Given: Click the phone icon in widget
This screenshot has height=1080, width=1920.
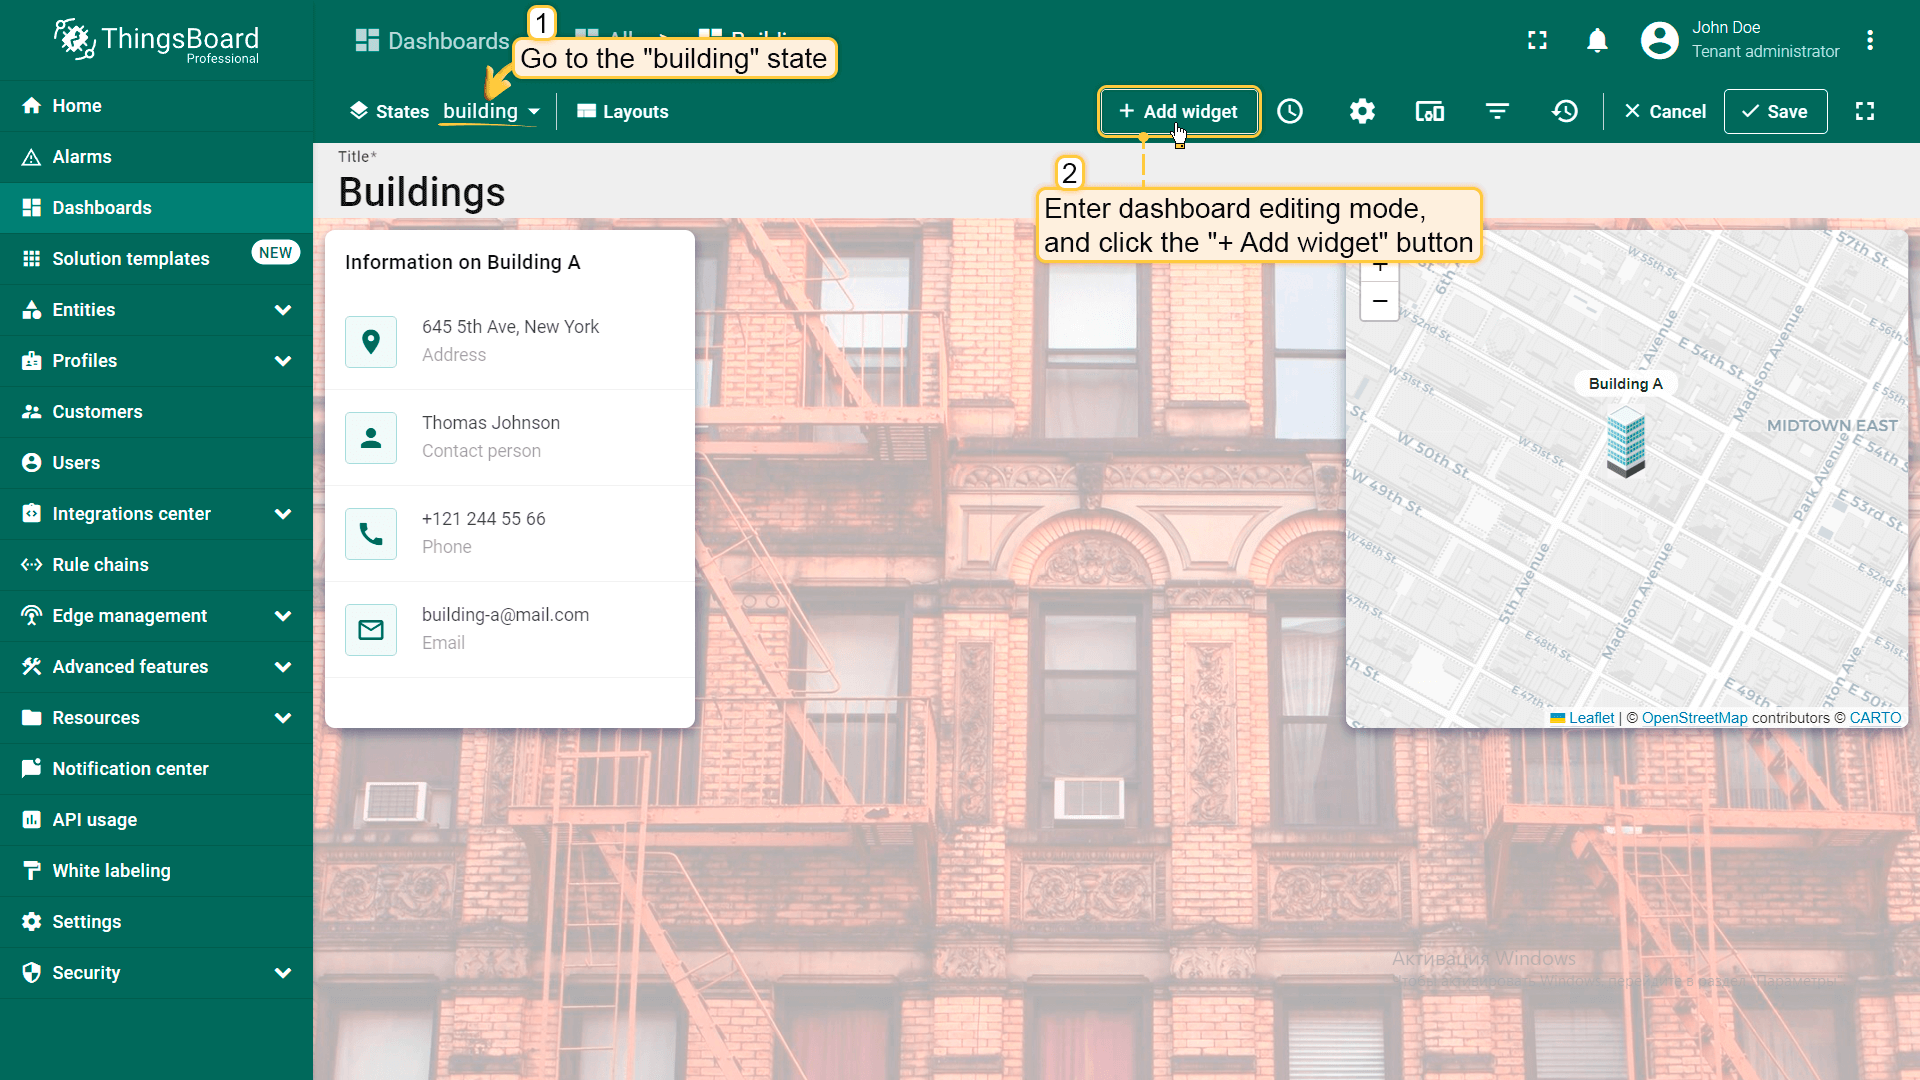Looking at the screenshot, I should coord(371,534).
